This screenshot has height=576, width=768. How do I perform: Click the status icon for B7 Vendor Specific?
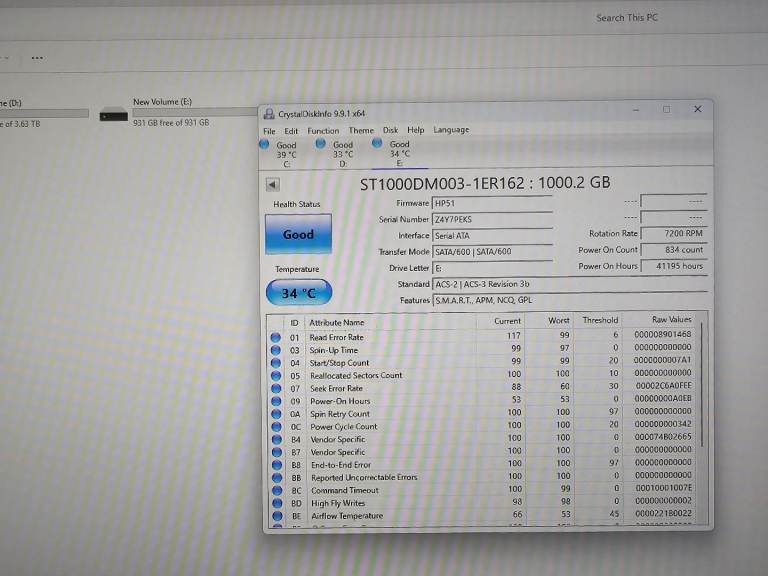point(277,452)
